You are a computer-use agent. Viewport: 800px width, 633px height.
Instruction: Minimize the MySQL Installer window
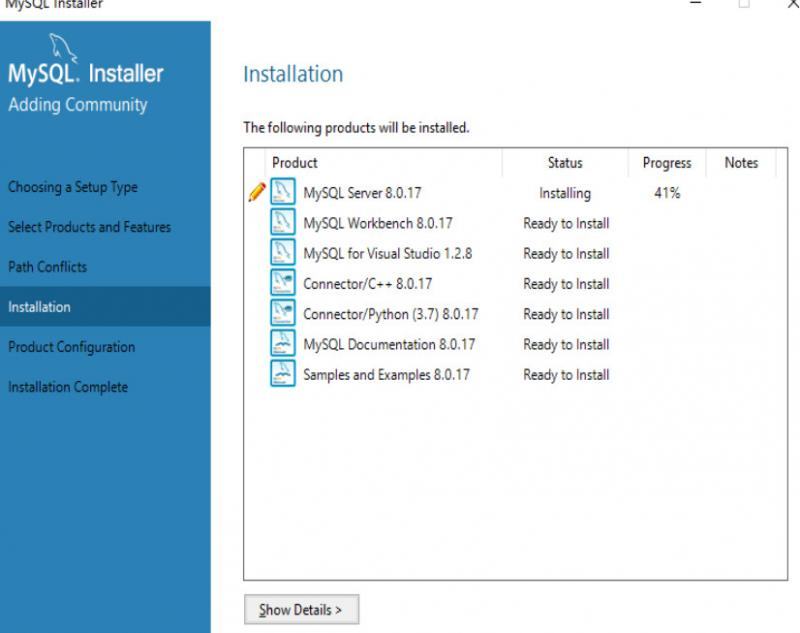click(x=695, y=3)
